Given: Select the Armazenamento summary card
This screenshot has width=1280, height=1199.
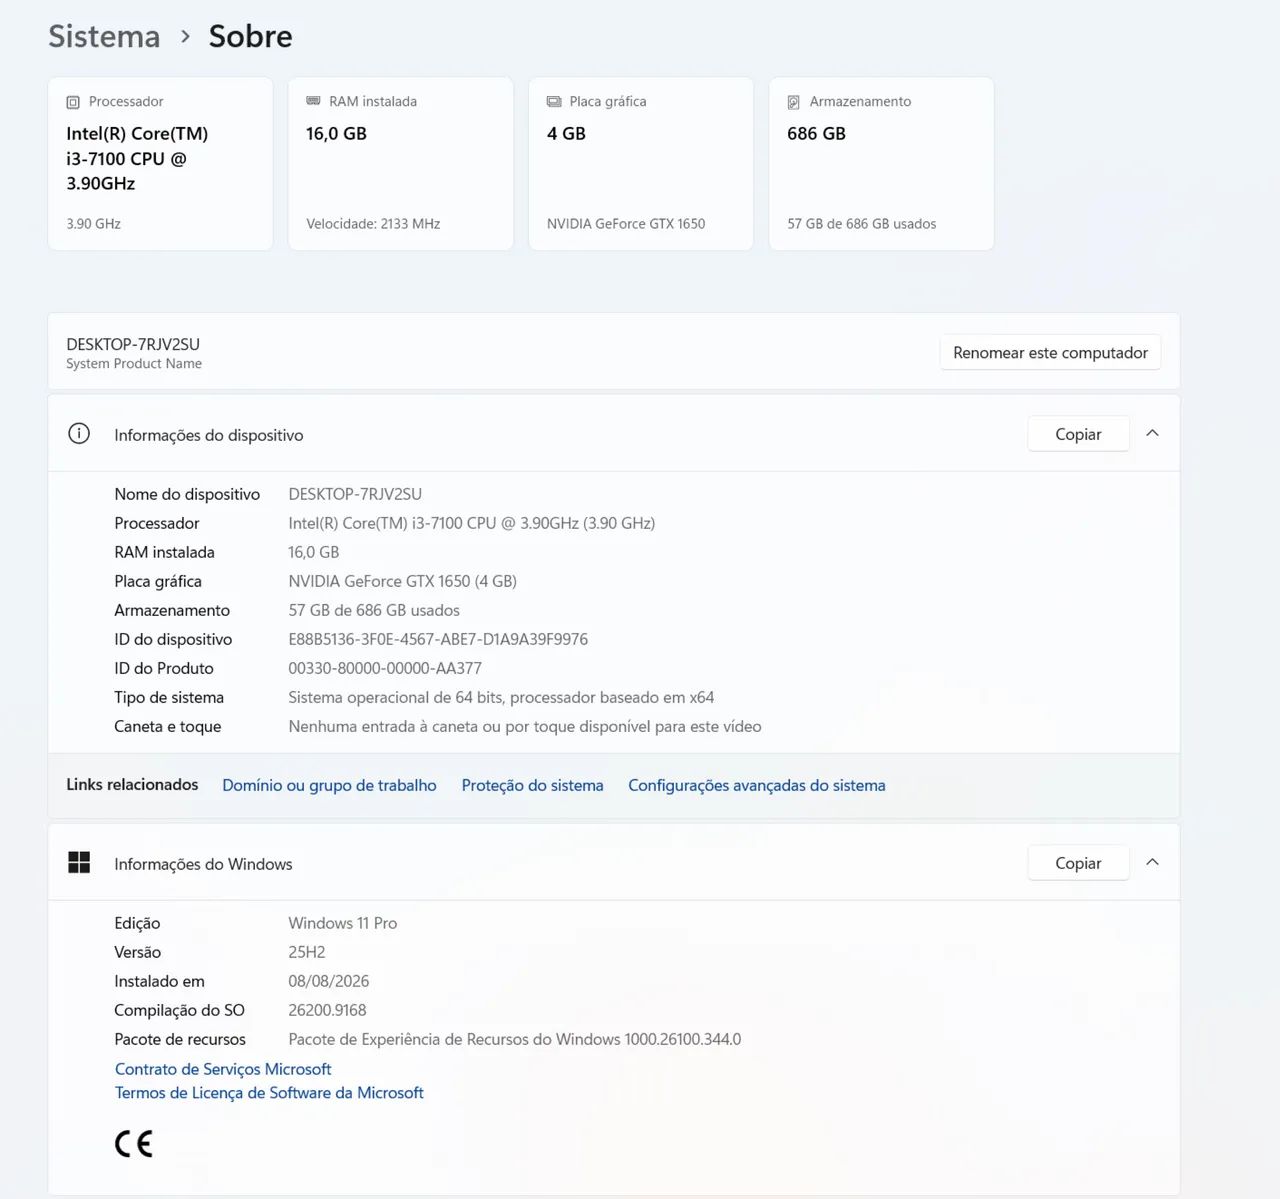Looking at the screenshot, I should click(x=881, y=164).
